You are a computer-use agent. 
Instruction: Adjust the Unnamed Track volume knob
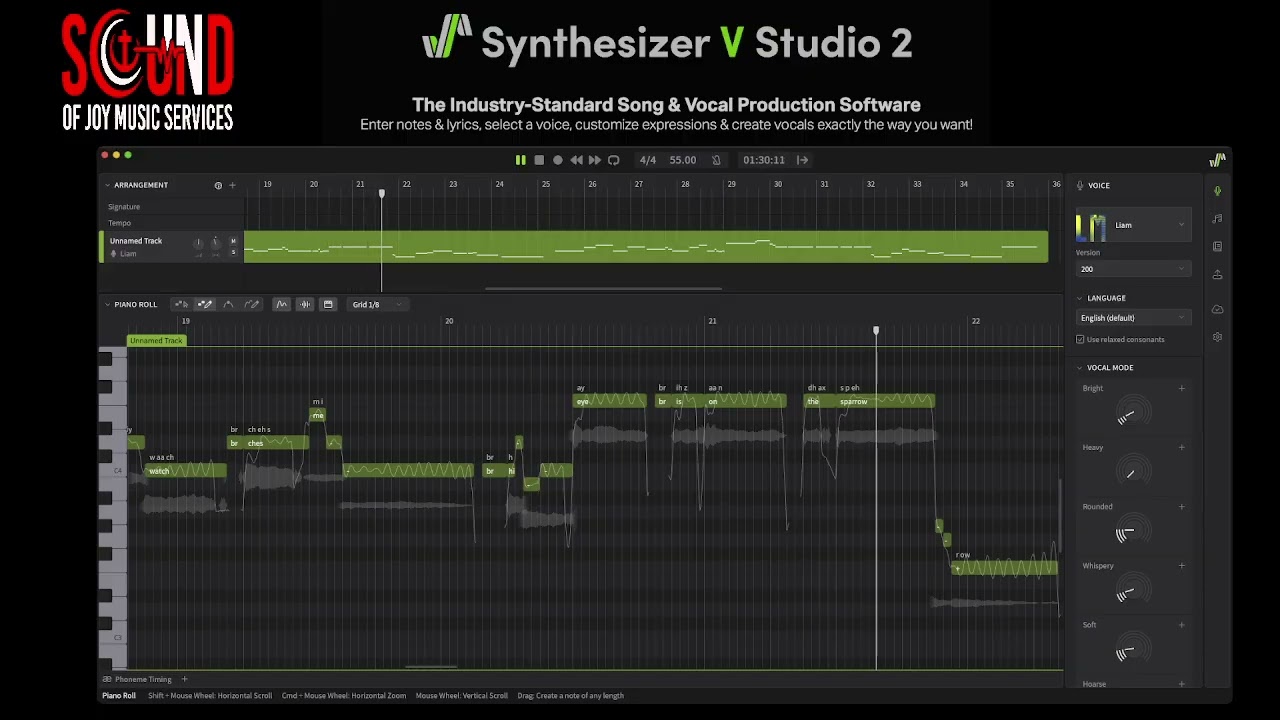(x=198, y=243)
